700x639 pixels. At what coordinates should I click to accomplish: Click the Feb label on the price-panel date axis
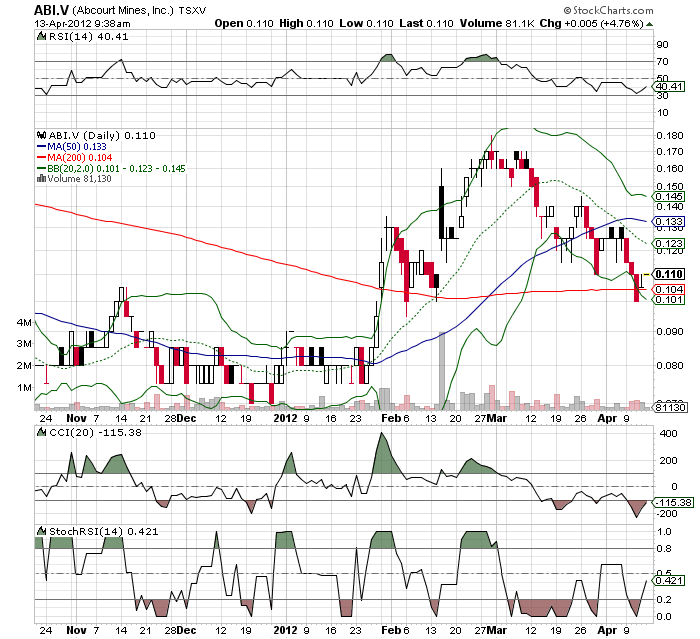(x=392, y=418)
